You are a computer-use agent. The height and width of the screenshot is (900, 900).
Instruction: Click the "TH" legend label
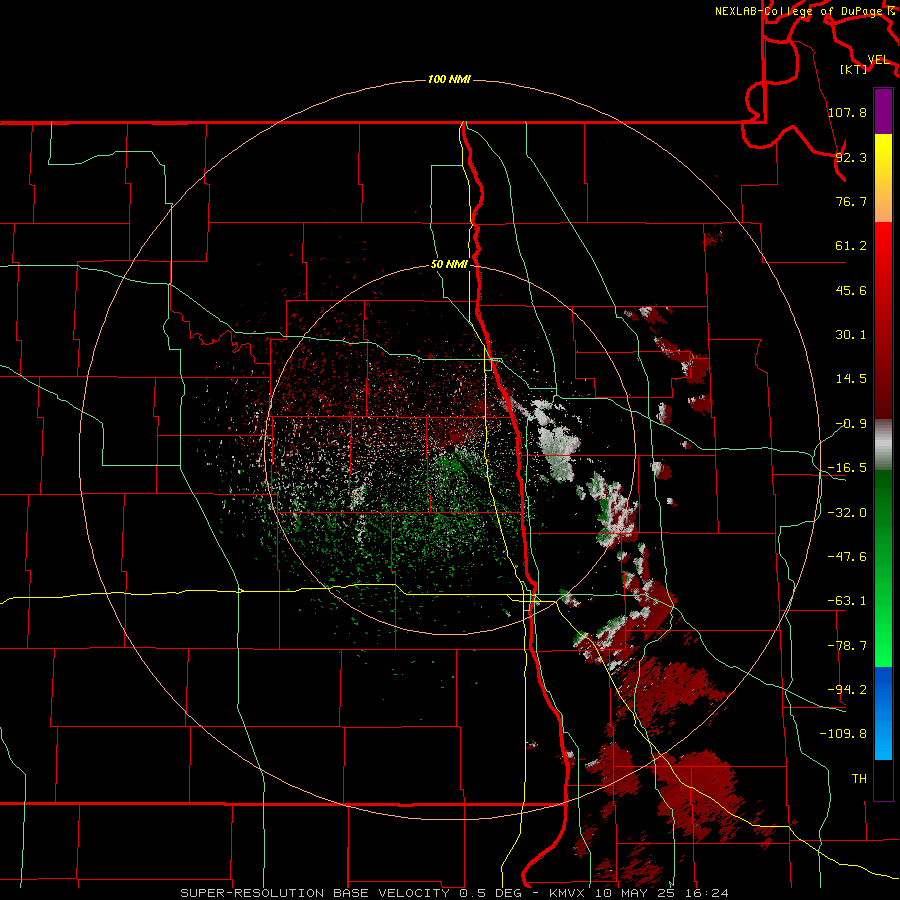[x=859, y=778]
